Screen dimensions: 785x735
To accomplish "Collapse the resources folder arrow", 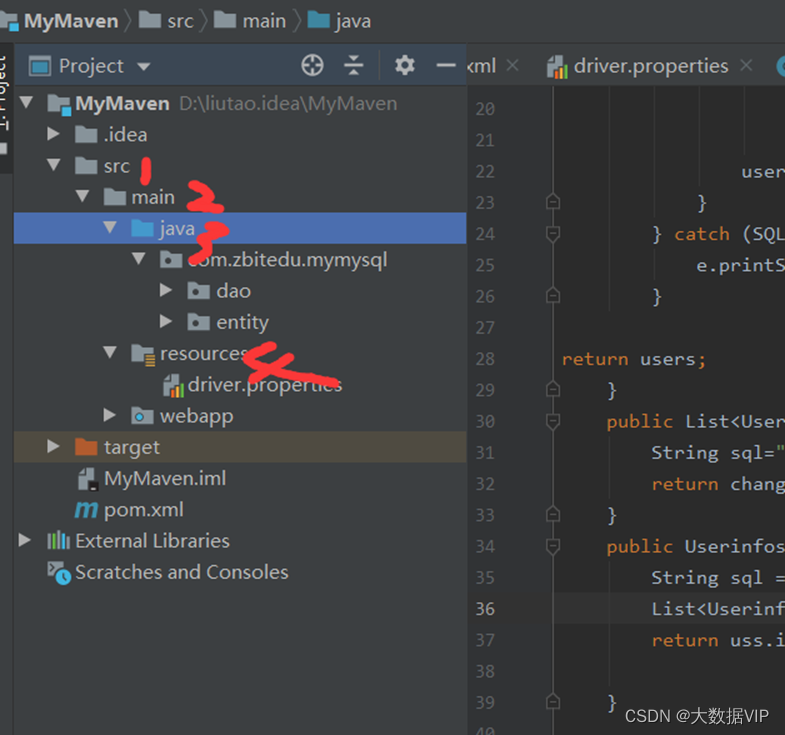I will [x=110, y=352].
